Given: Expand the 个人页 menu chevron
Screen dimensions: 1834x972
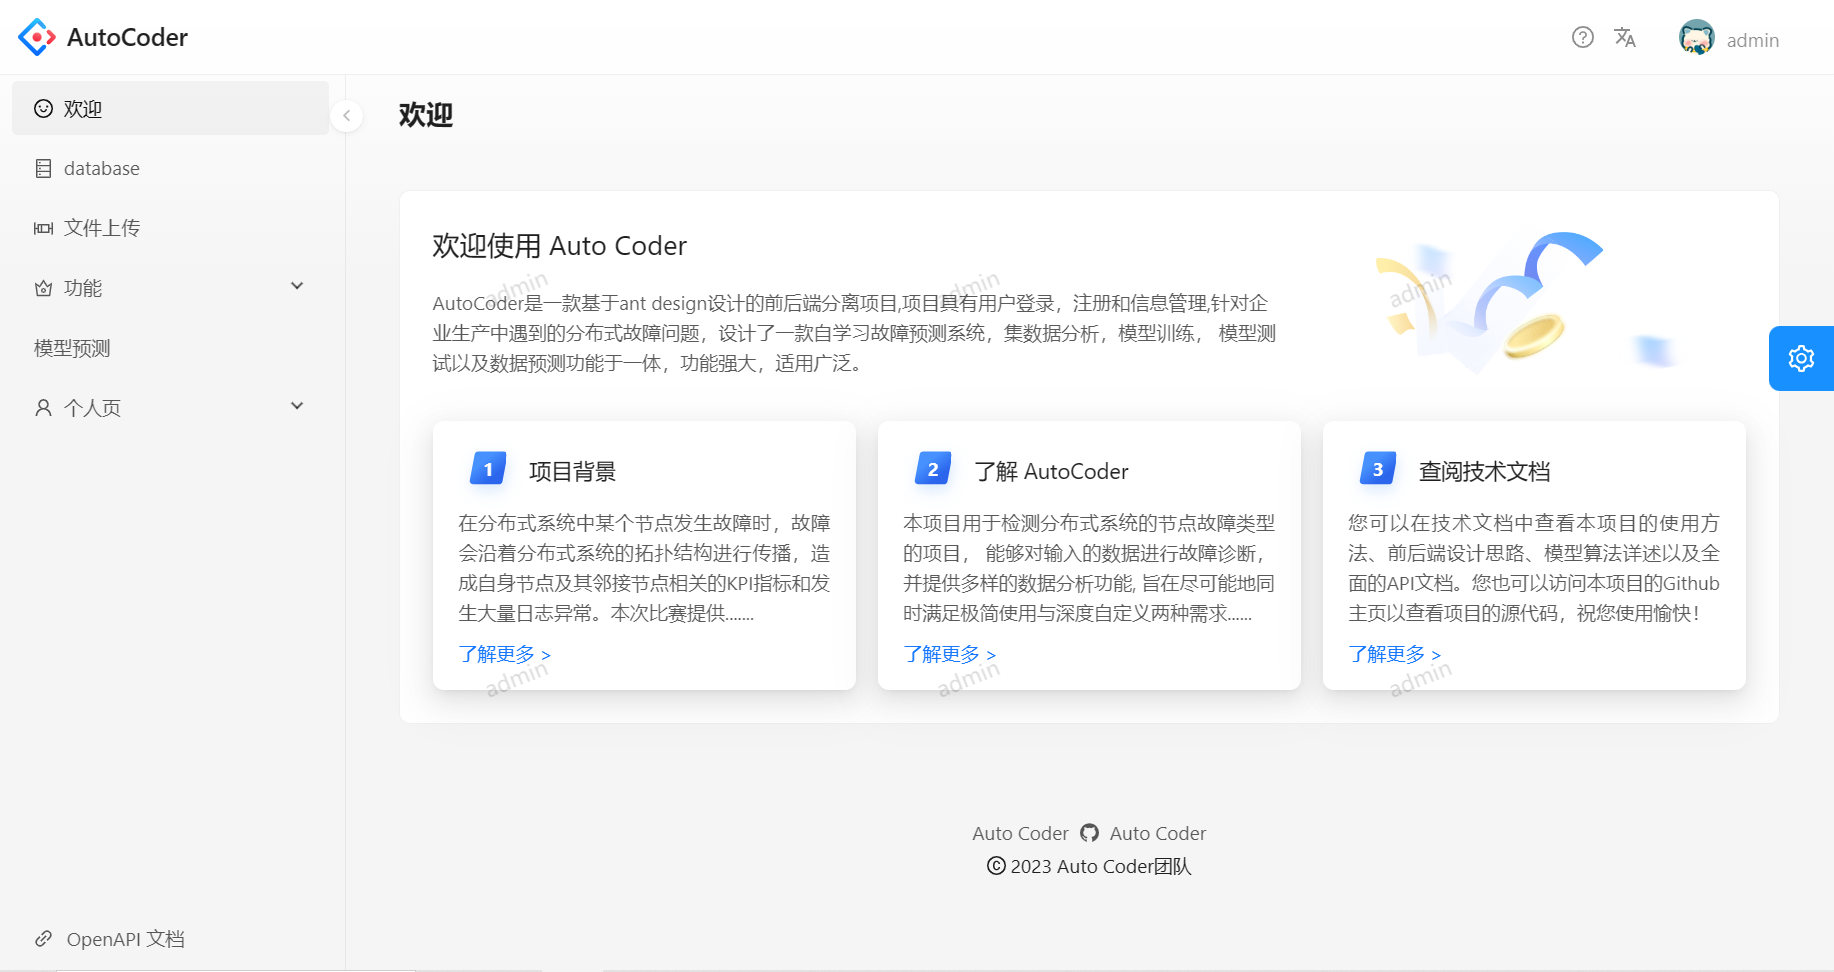Looking at the screenshot, I should click(297, 406).
